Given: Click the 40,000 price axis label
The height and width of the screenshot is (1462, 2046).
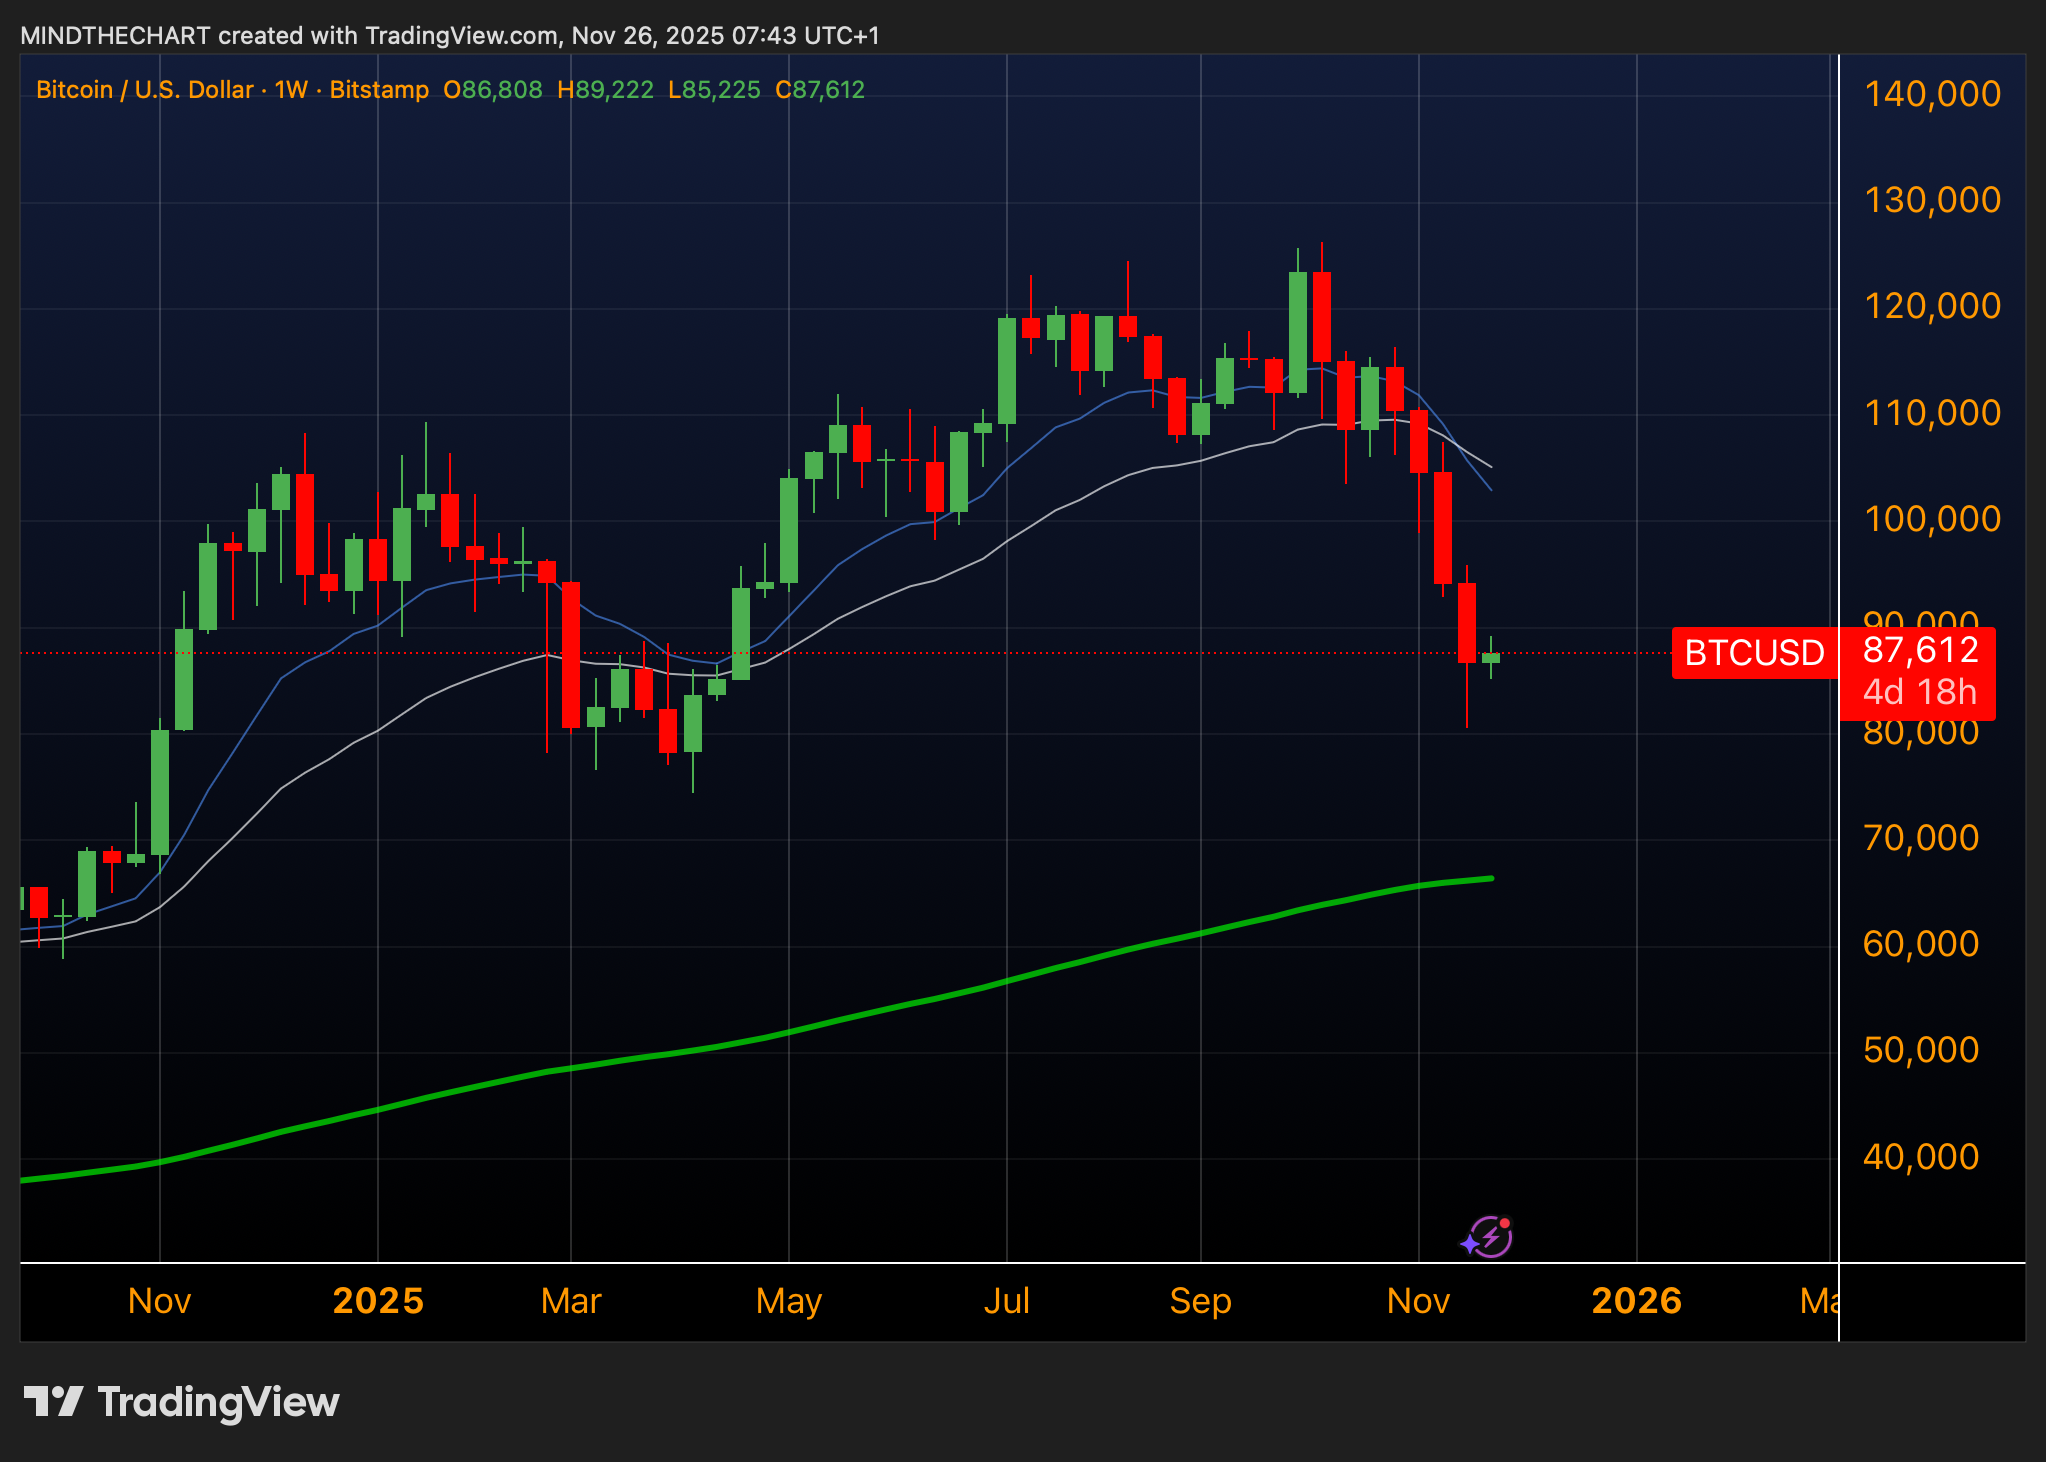Looking at the screenshot, I should [1920, 1157].
